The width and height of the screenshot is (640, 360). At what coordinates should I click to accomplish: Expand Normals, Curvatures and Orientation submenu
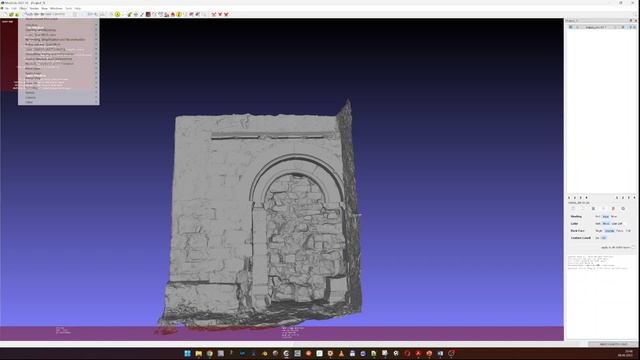(58, 64)
